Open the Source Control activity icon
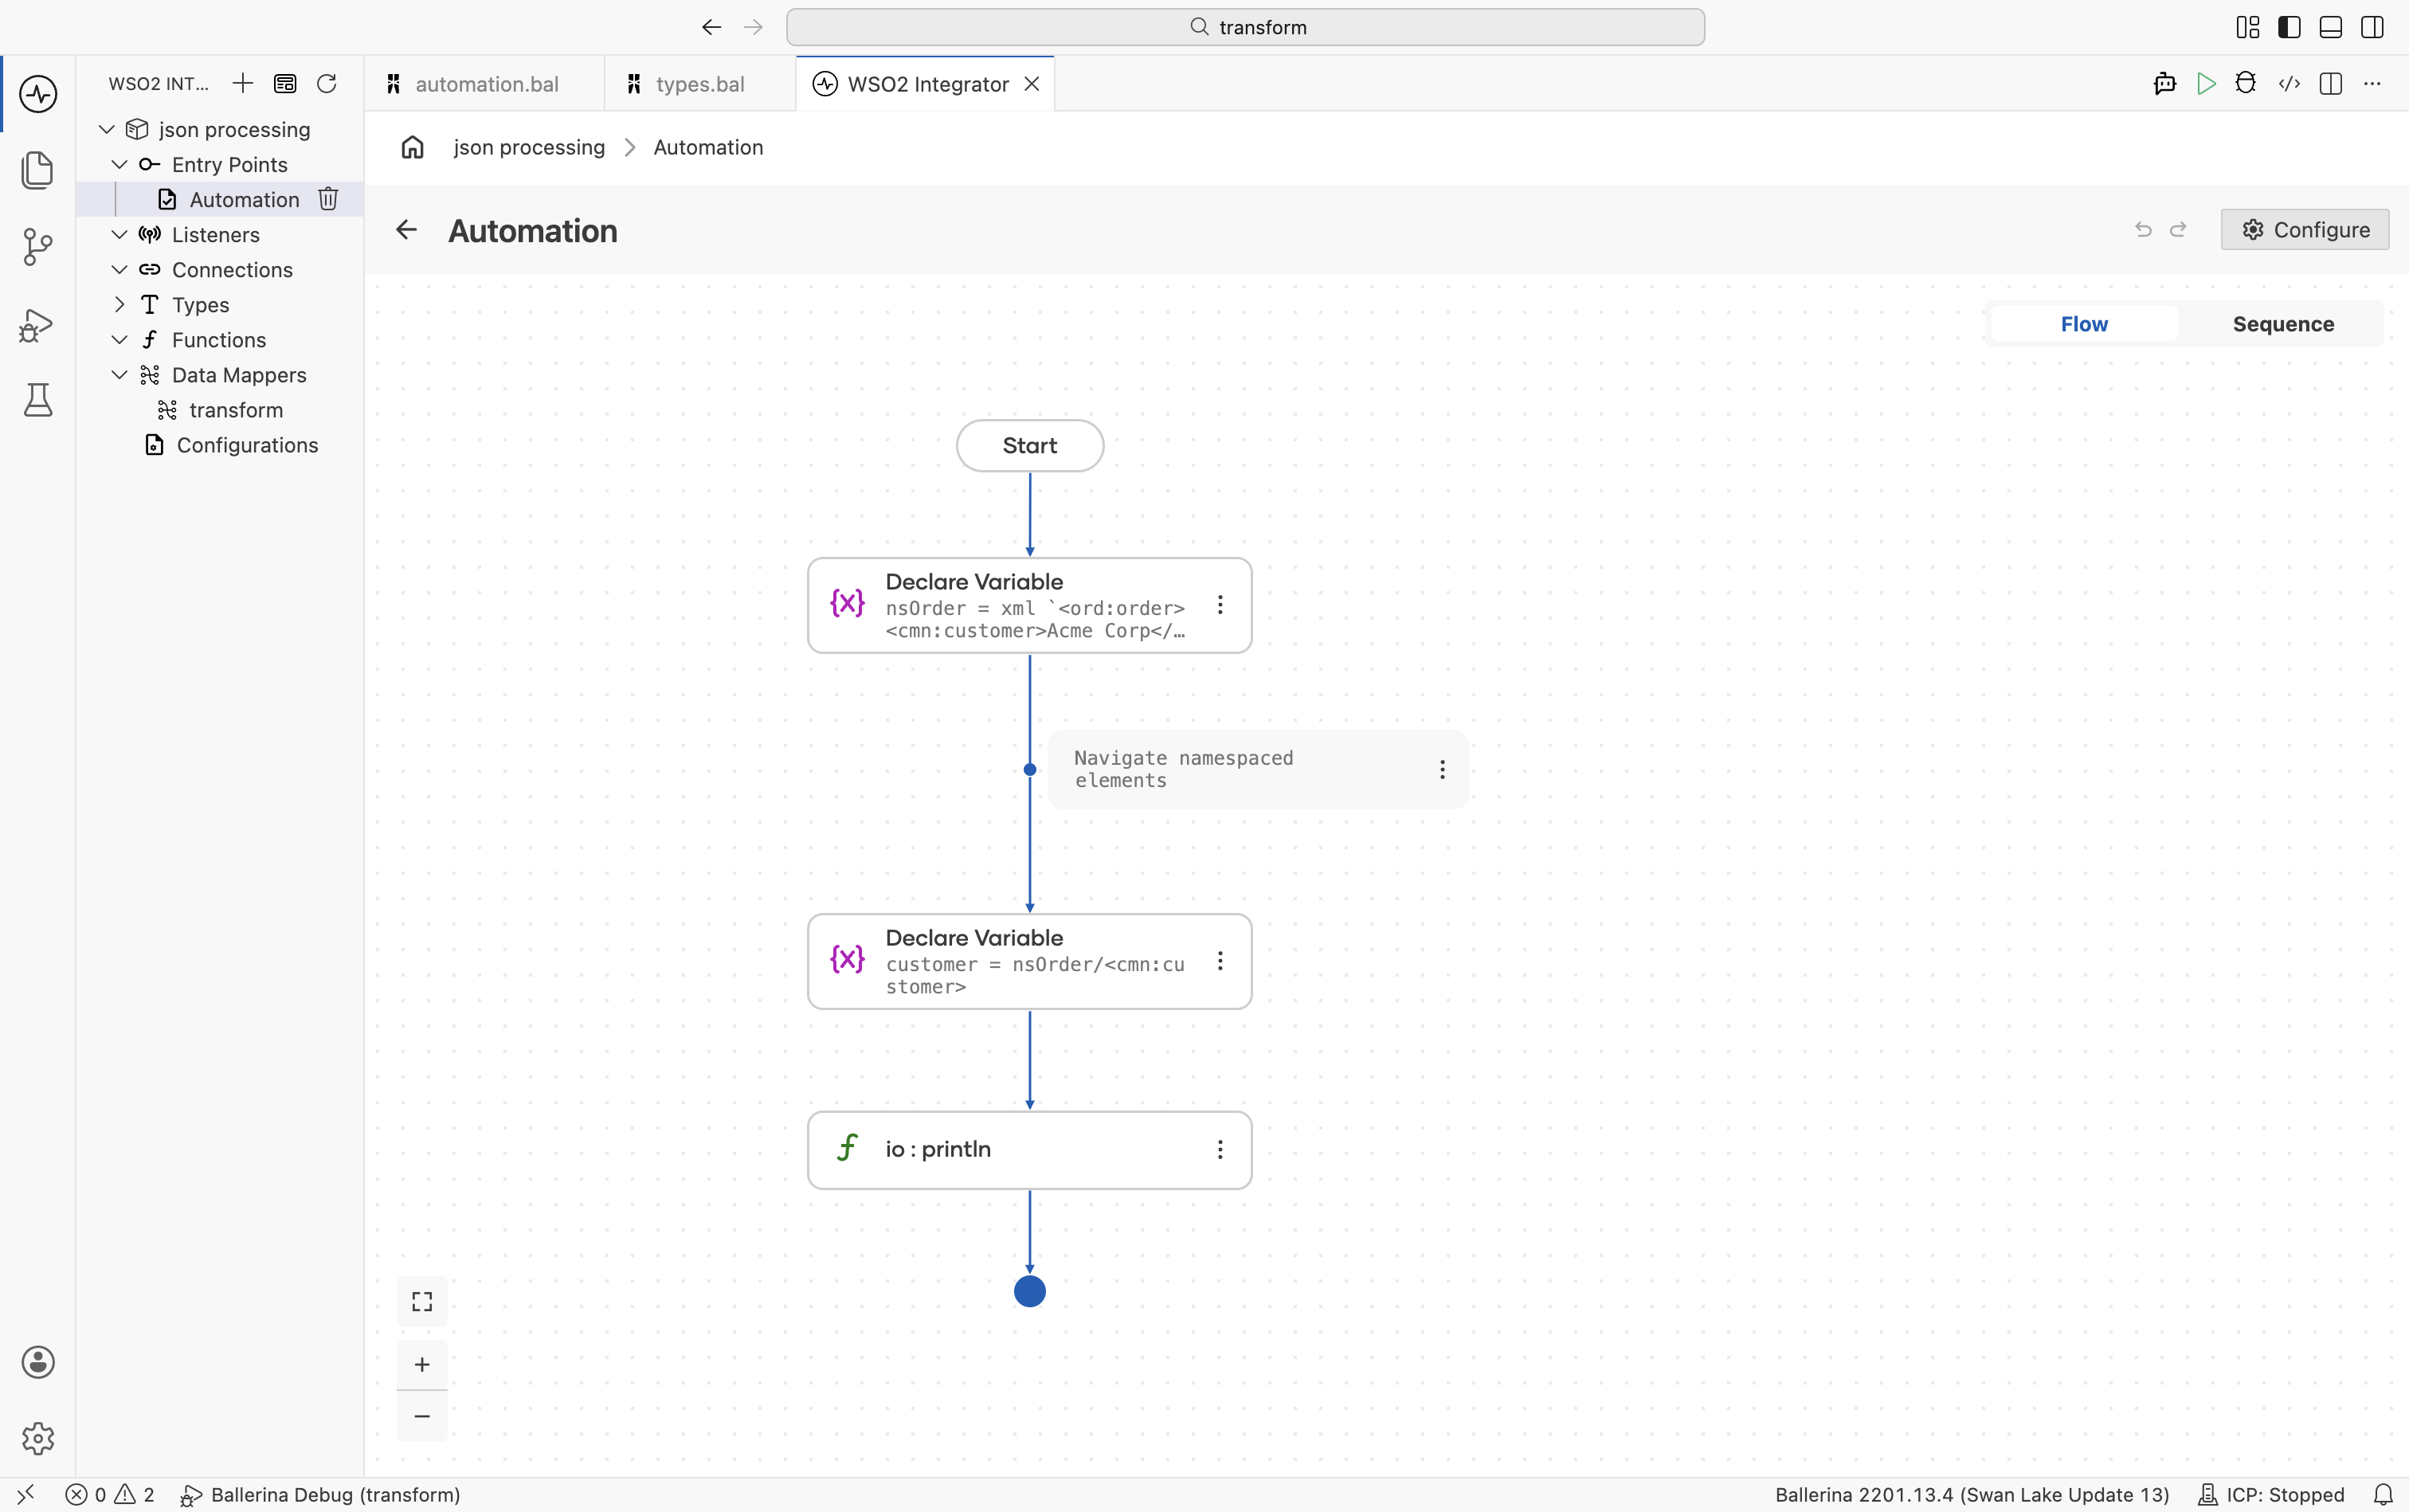Viewport: 2409px width, 1512px height. click(38, 247)
